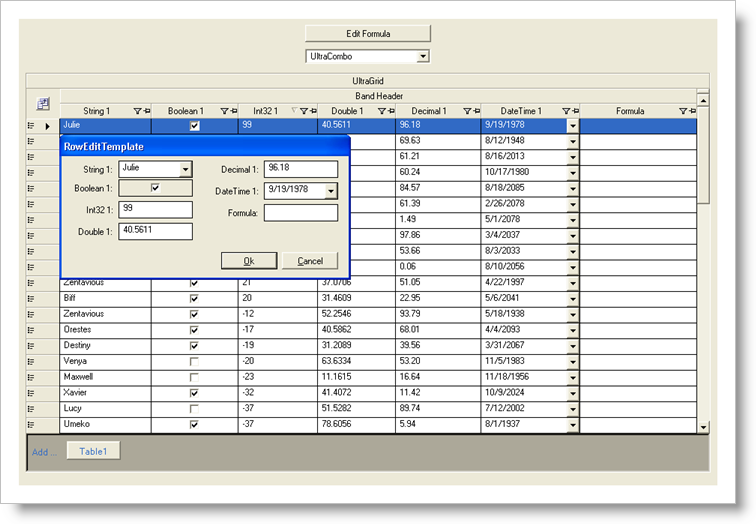Click the filter icon in String 1 header
The image size is (756, 524).
pos(137,111)
